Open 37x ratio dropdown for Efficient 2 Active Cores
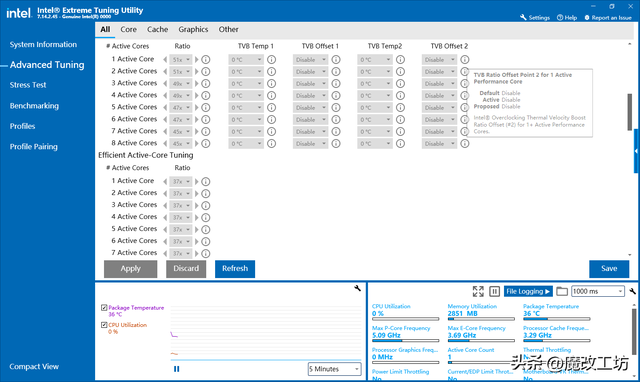The image size is (640, 382). 180,193
